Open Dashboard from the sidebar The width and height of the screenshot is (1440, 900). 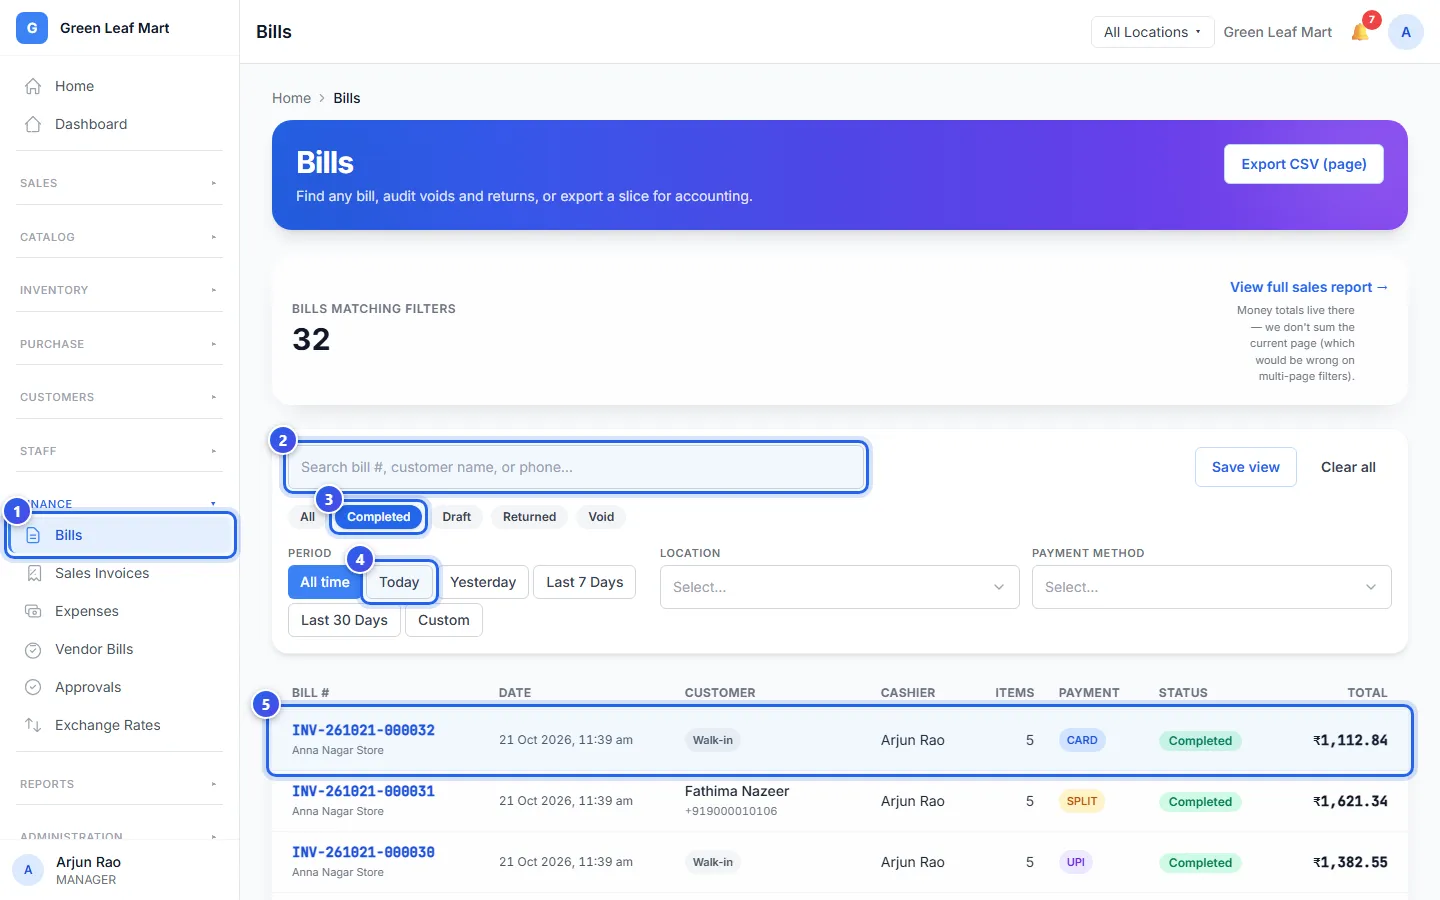pyautogui.click(x=120, y=124)
